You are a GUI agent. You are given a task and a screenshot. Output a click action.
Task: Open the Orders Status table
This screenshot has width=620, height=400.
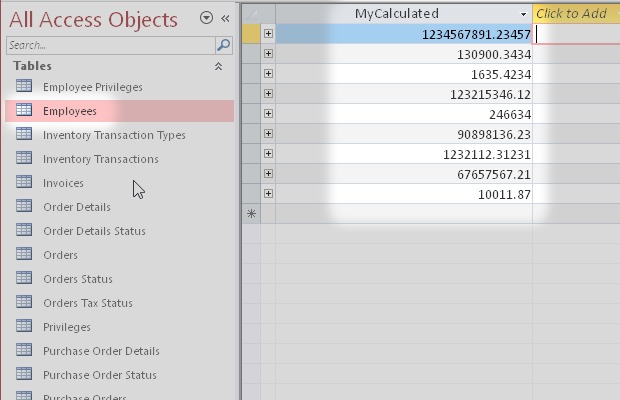click(x=77, y=279)
